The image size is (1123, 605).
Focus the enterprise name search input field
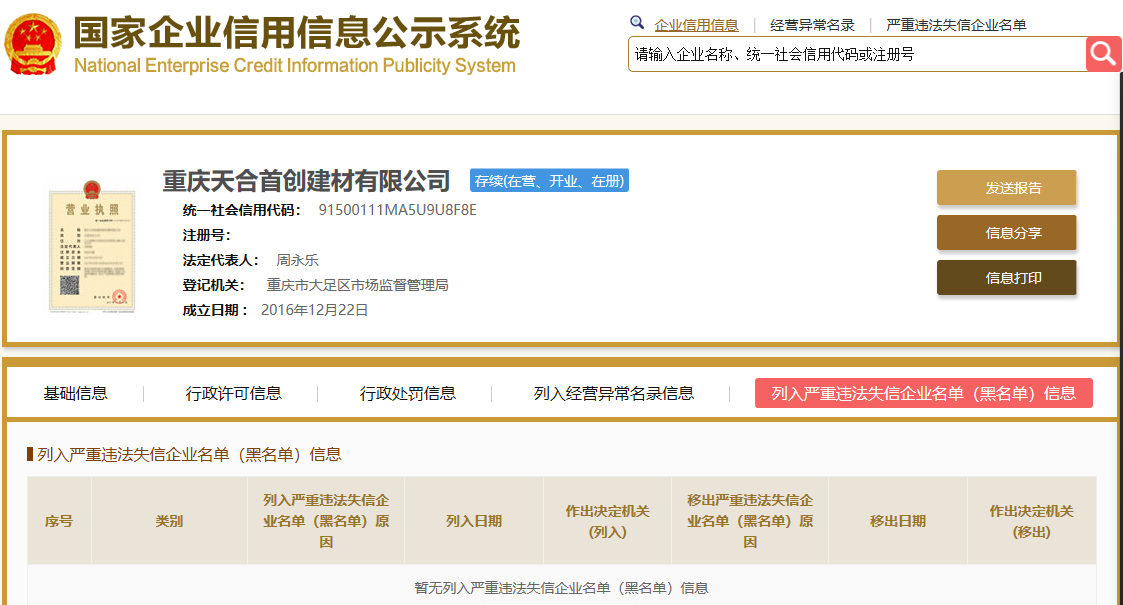(857, 54)
